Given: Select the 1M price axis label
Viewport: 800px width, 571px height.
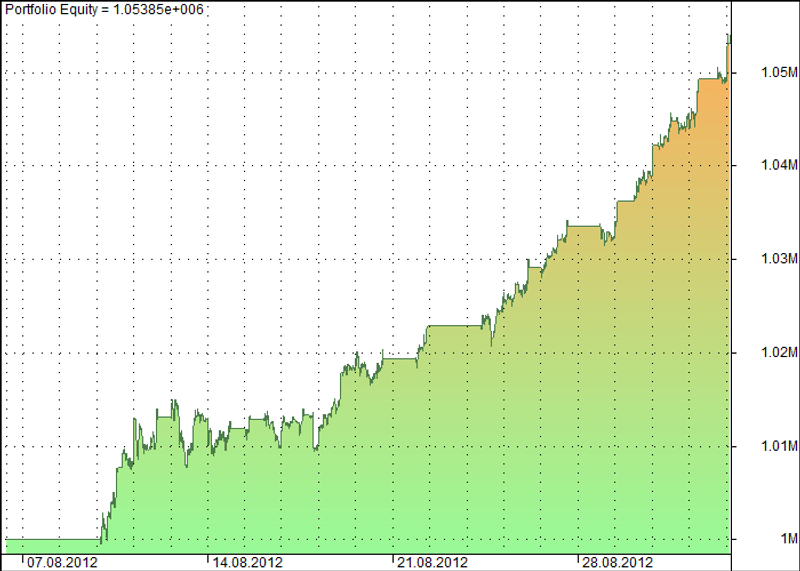Looking at the screenshot, I should [x=788, y=539].
